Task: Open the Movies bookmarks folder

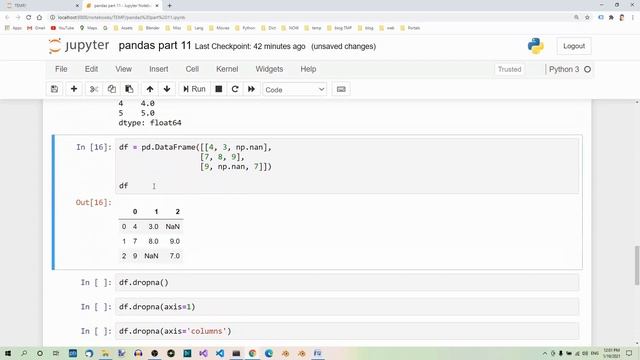Action: (x=219, y=28)
